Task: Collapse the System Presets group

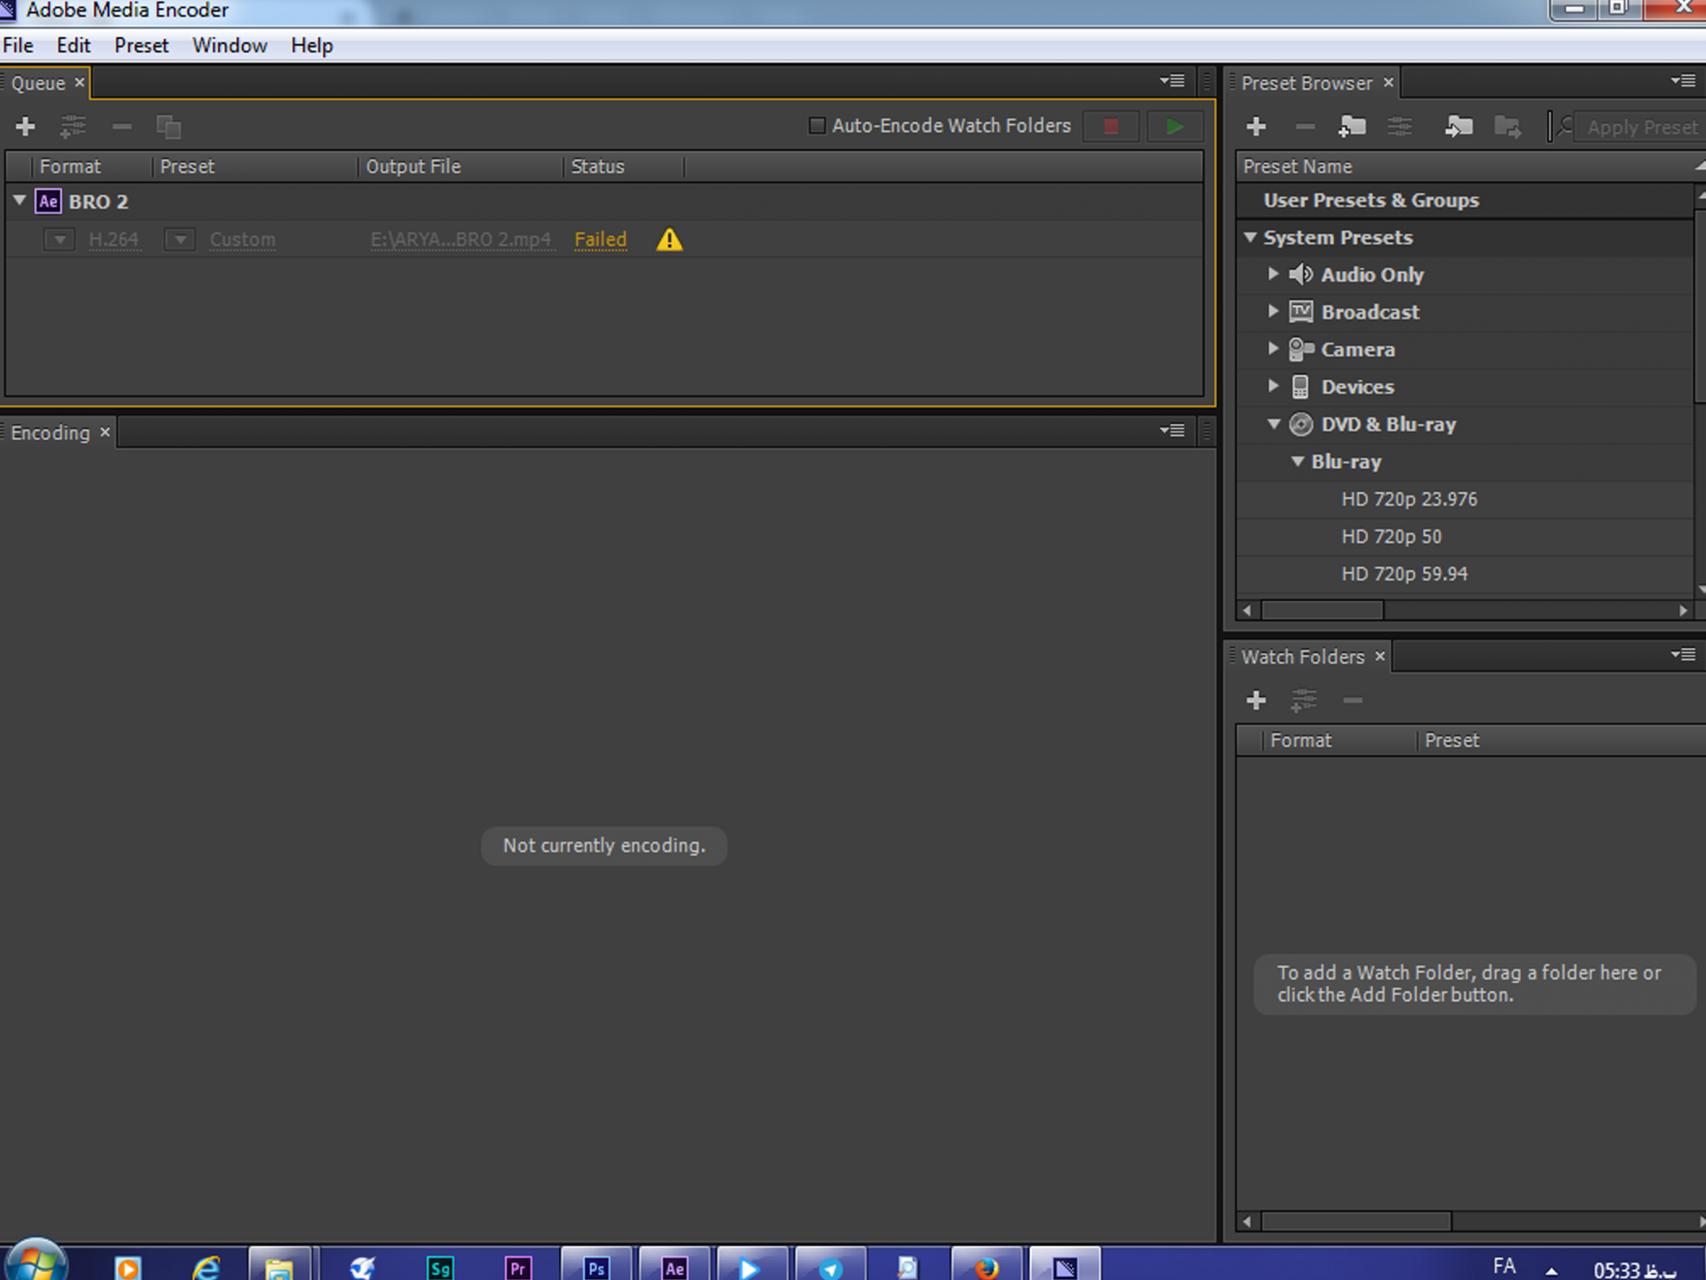Action: [x=1250, y=238]
